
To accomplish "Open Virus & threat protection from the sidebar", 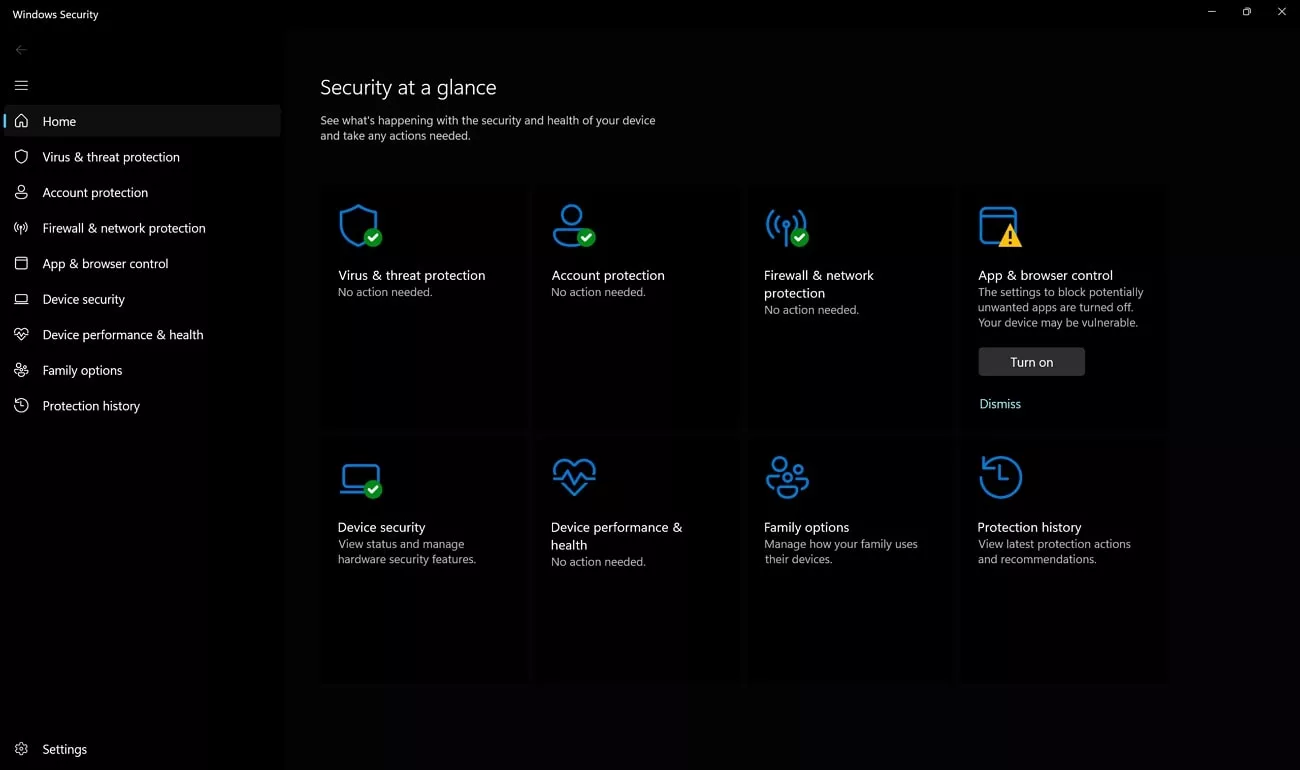I will pos(110,157).
